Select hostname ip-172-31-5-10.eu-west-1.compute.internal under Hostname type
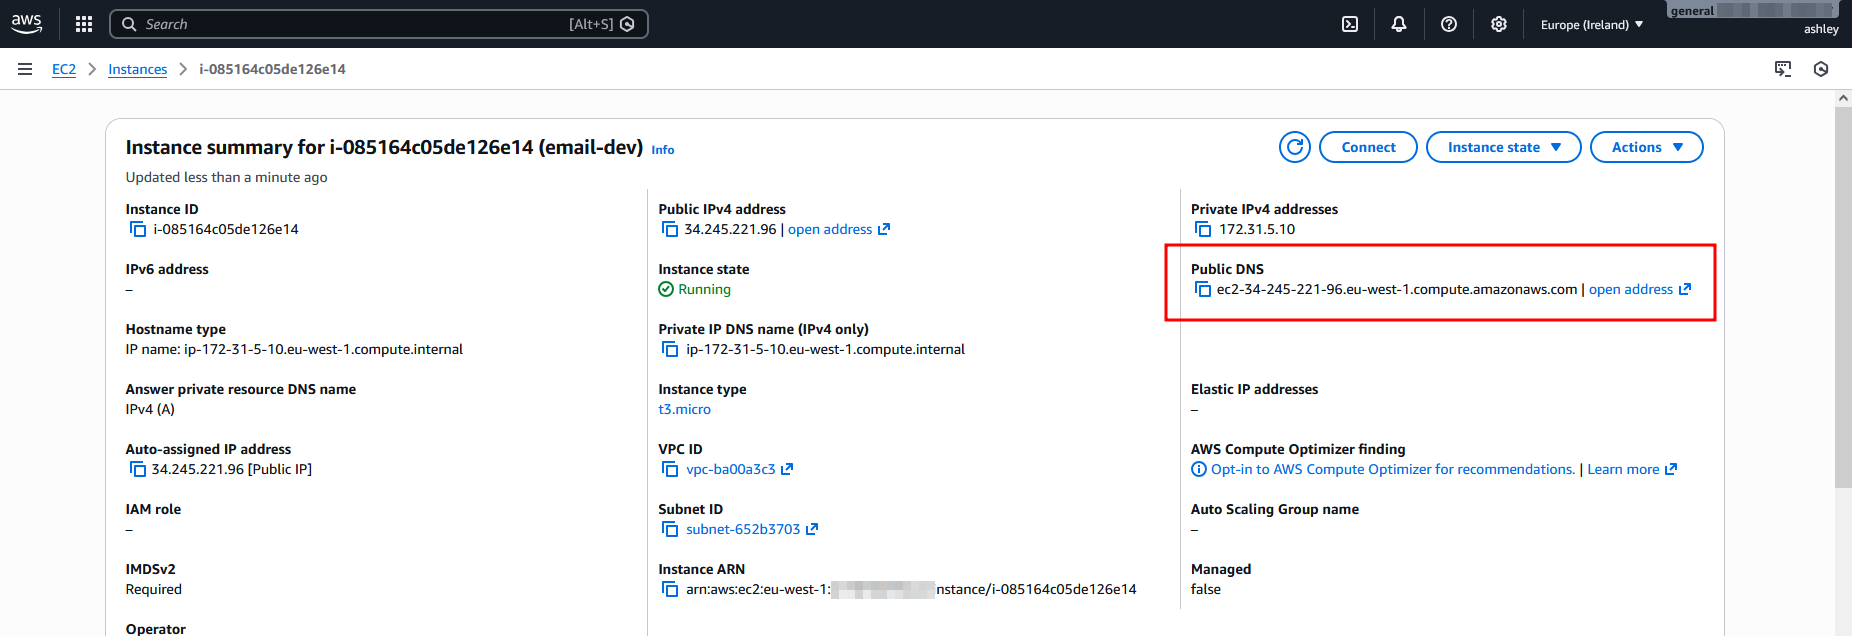The height and width of the screenshot is (636, 1852). click(323, 349)
